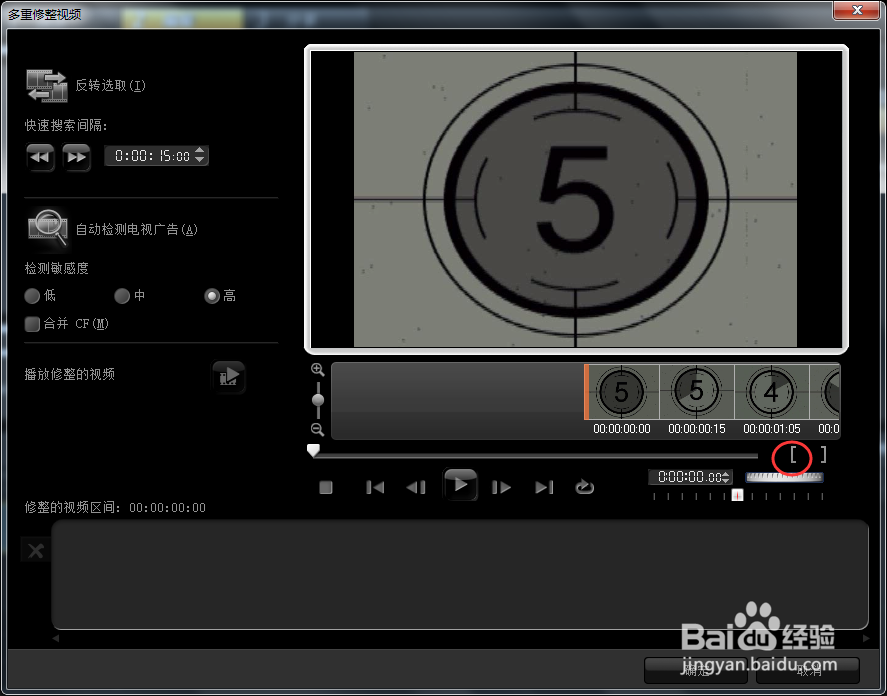This screenshot has width=887, height=696.
Task: Click the 确定 confirm button
Action: pyautogui.click(x=697, y=671)
